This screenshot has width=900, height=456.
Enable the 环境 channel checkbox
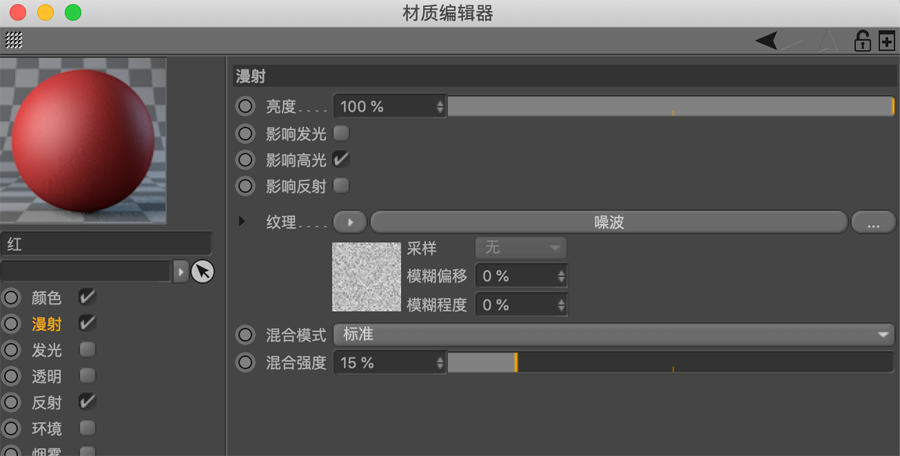[x=87, y=428]
